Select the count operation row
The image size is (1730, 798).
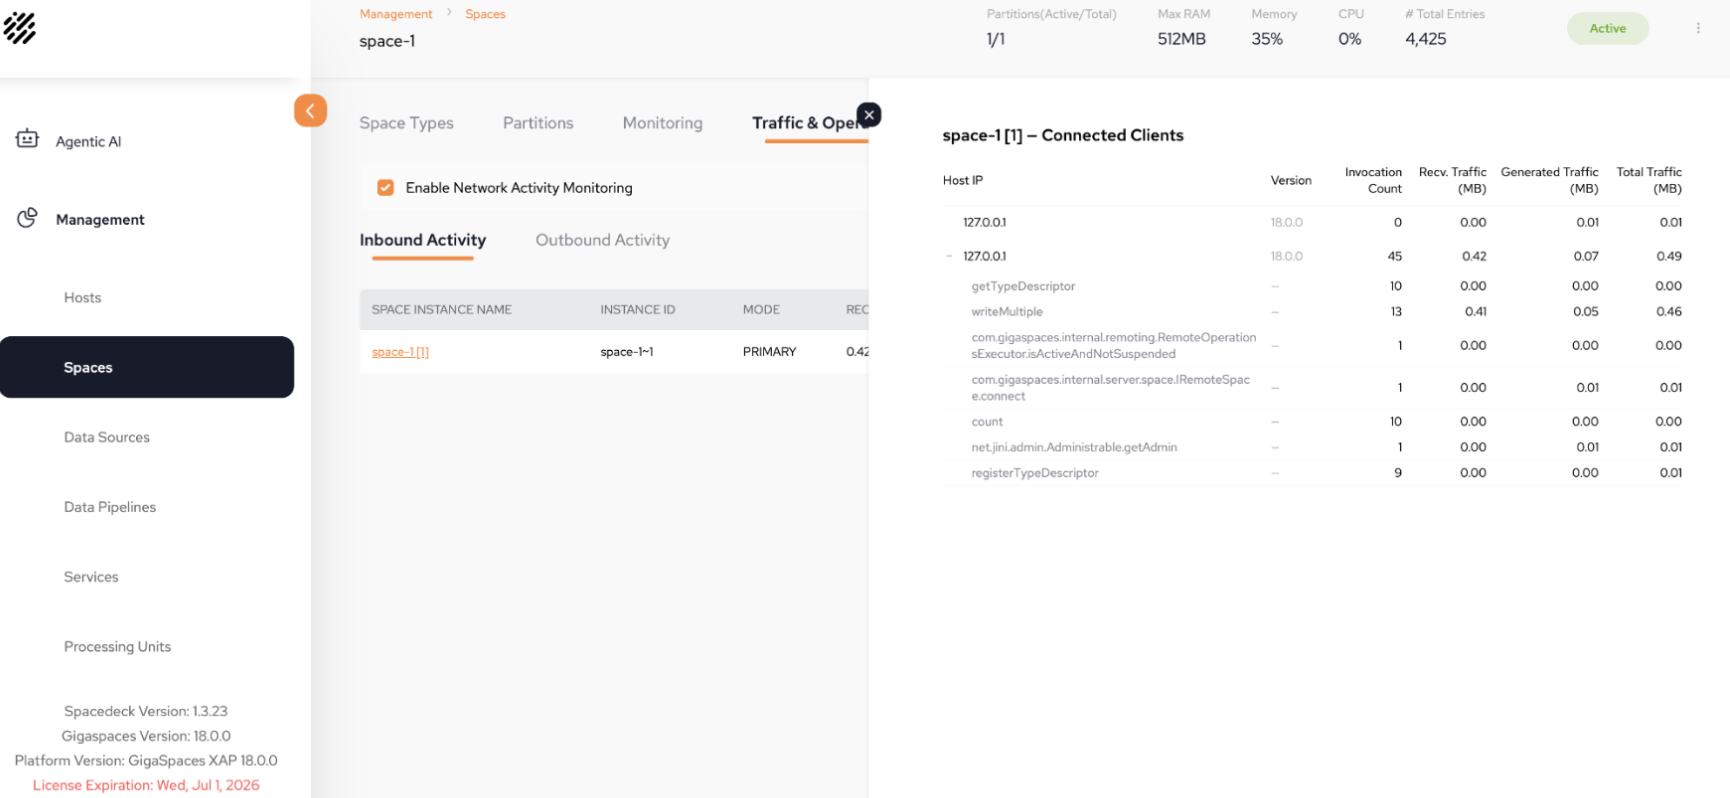pyautogui.click(x=1312, y=421)
